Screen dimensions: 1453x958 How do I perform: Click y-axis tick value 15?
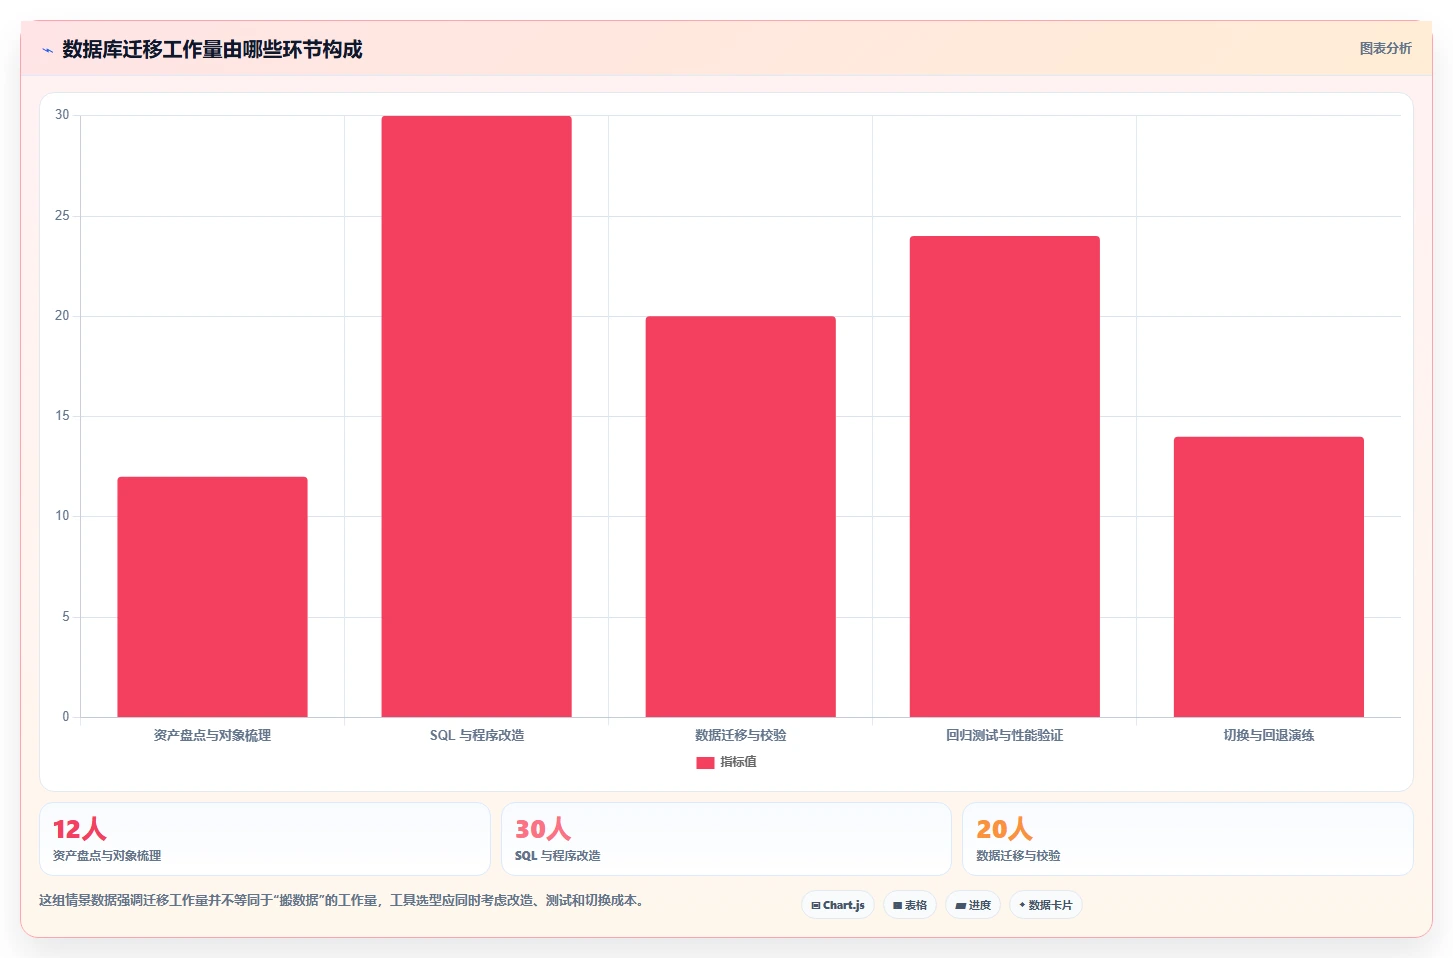62,416
